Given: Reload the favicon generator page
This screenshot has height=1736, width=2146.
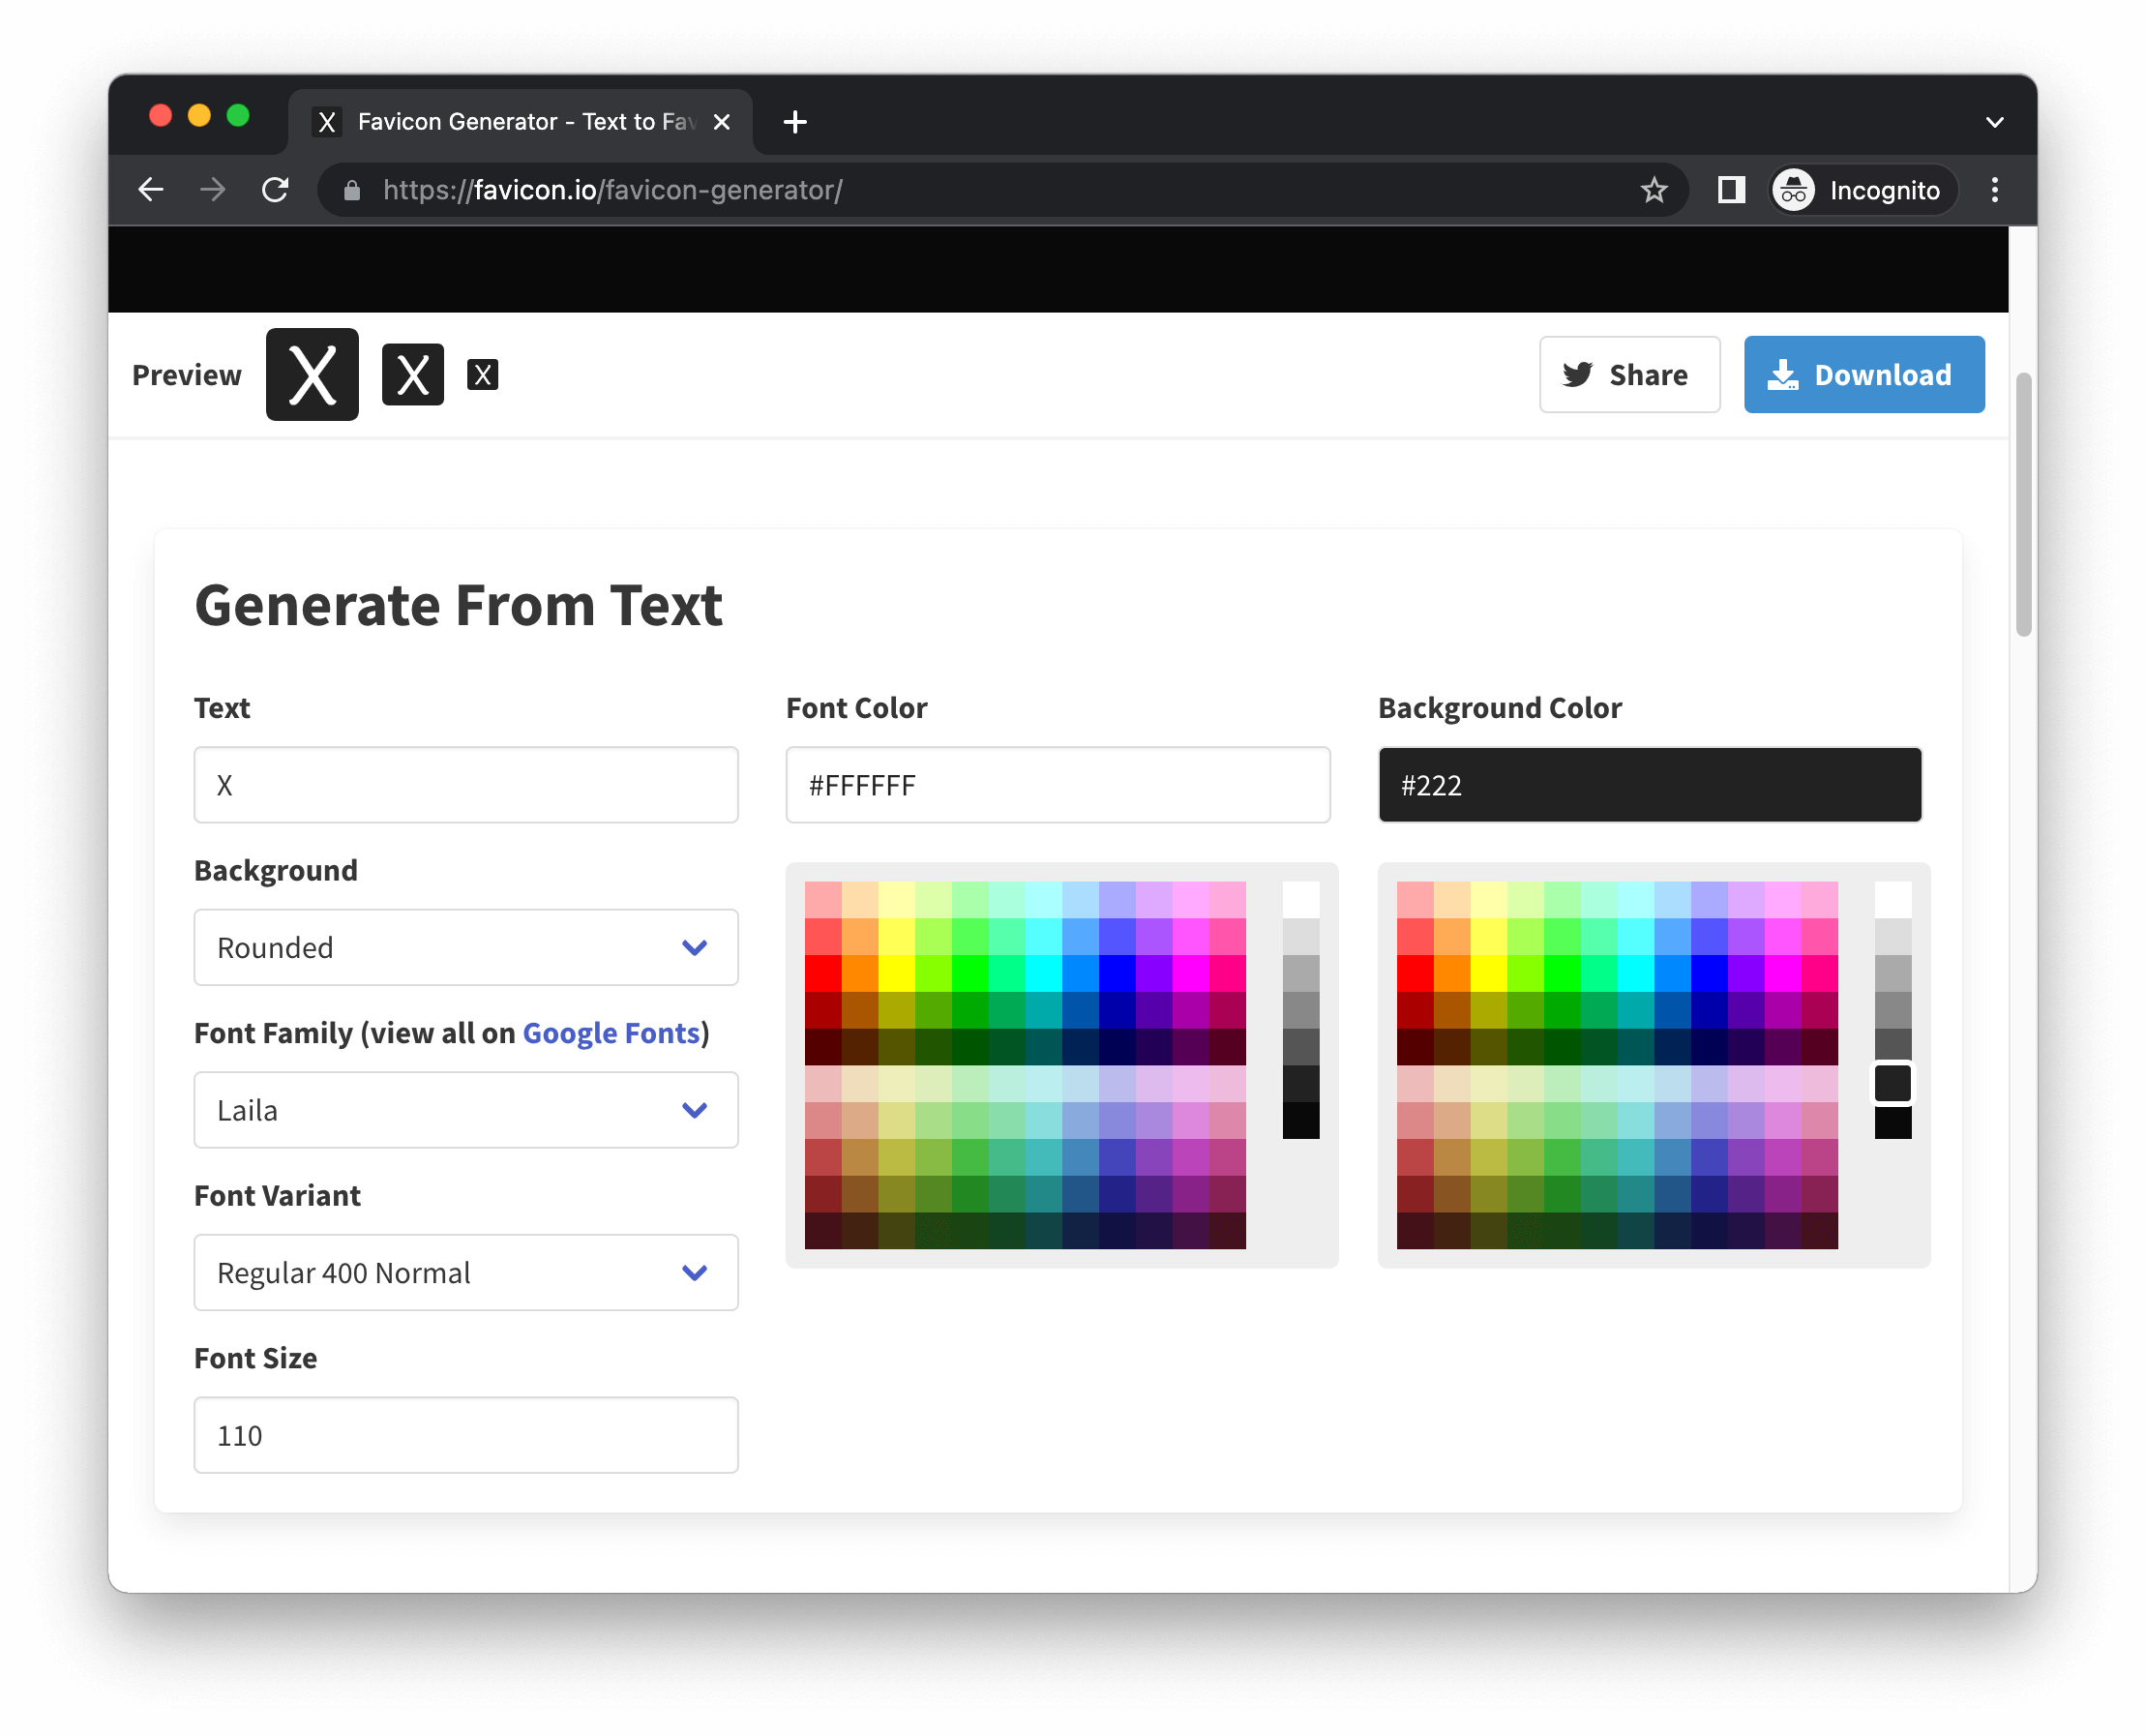Looking at the screenshot, I should coord(275,190).
